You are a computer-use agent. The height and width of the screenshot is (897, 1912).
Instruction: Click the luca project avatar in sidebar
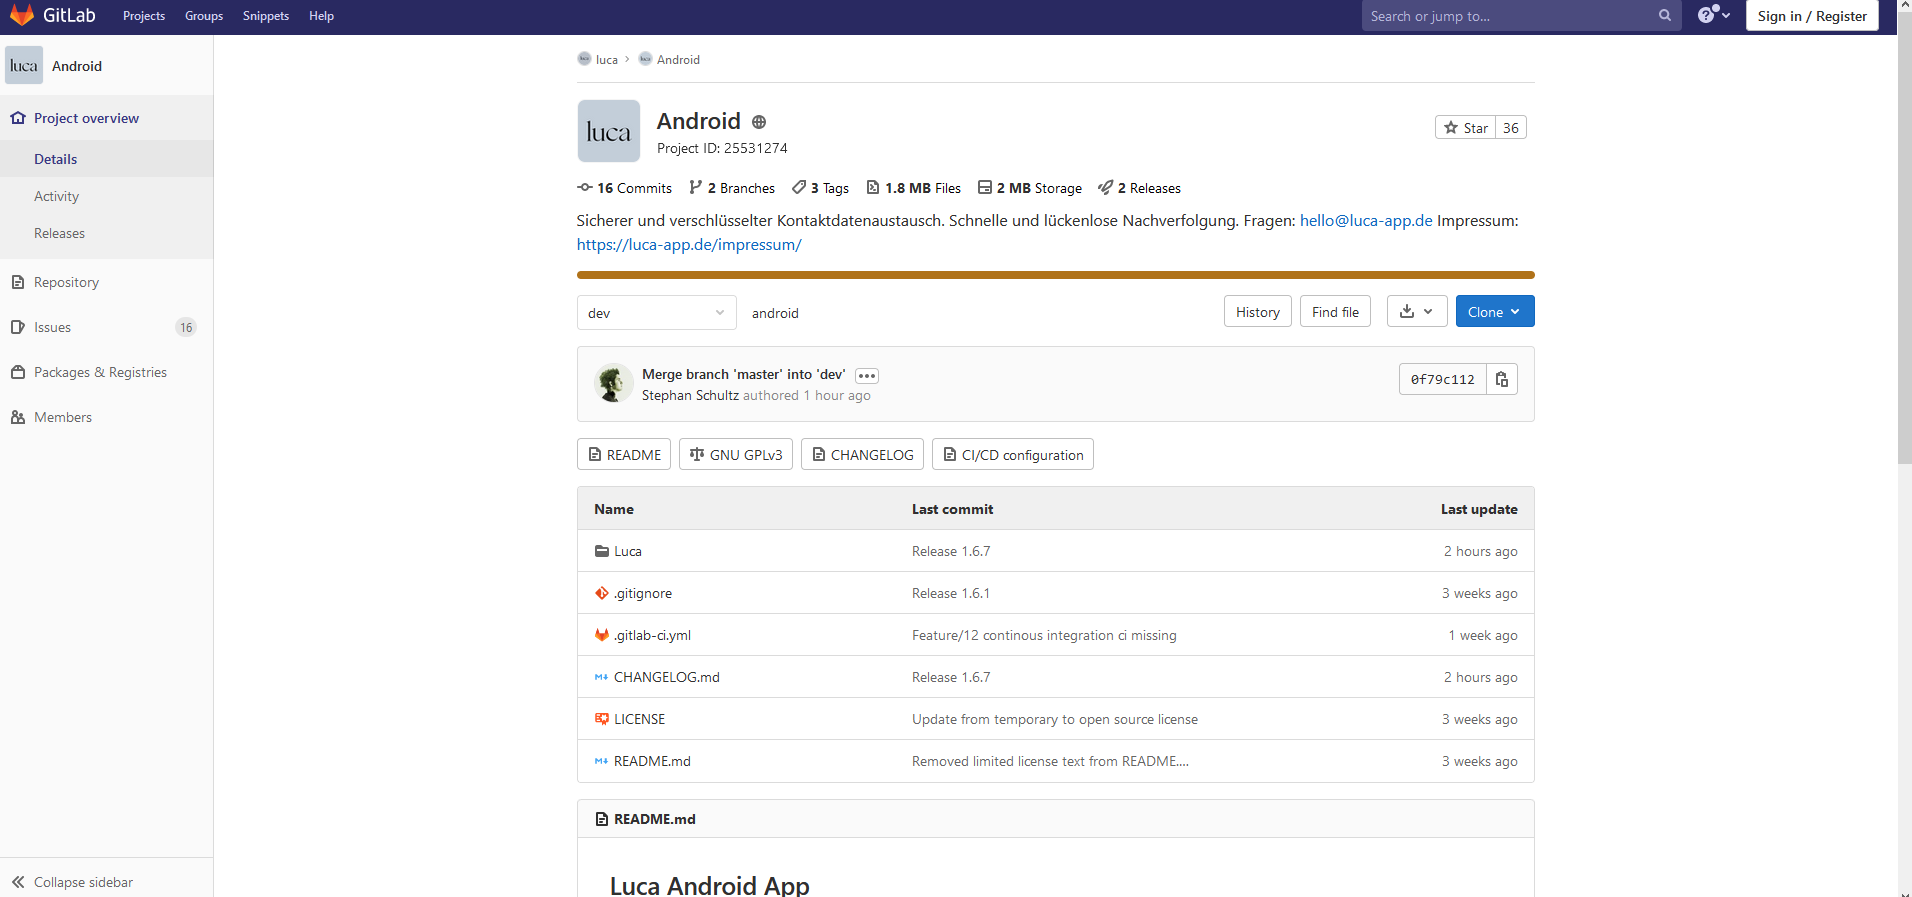pos(24,65)
